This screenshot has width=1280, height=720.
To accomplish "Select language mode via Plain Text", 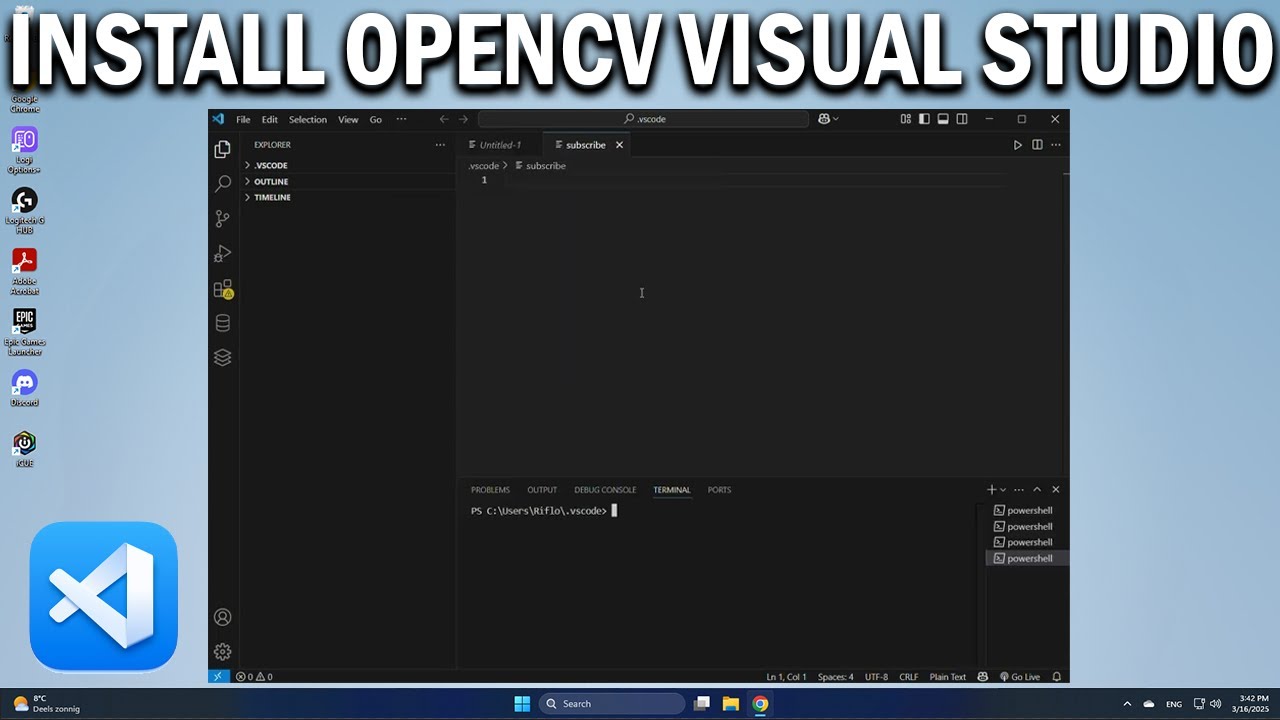I will (x=948, y=677).
